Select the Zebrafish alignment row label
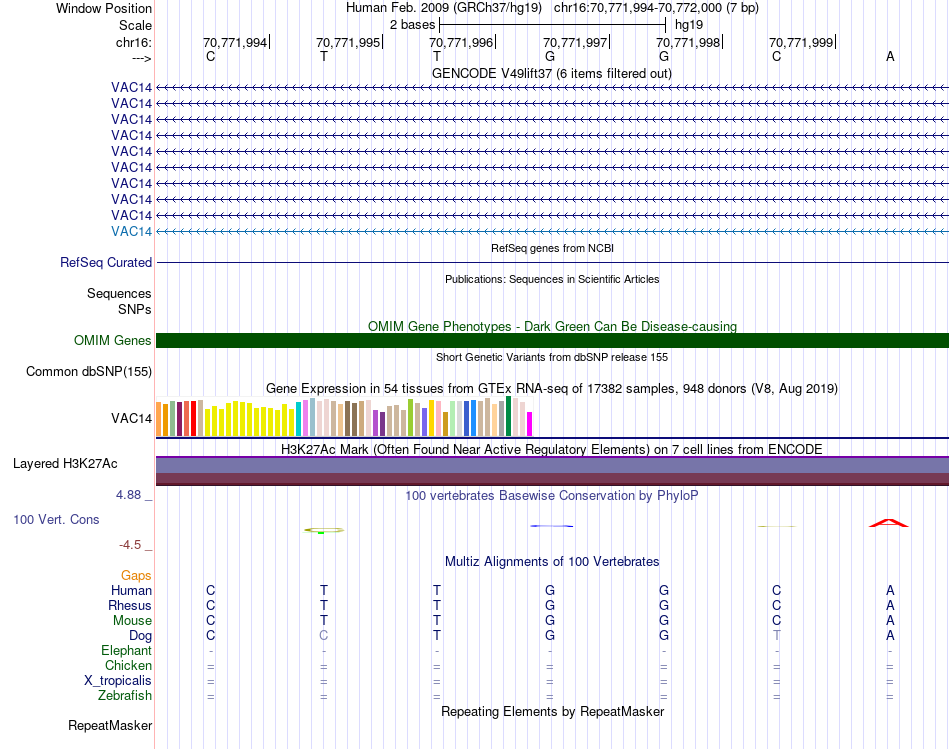 click(x=125, y=696)
